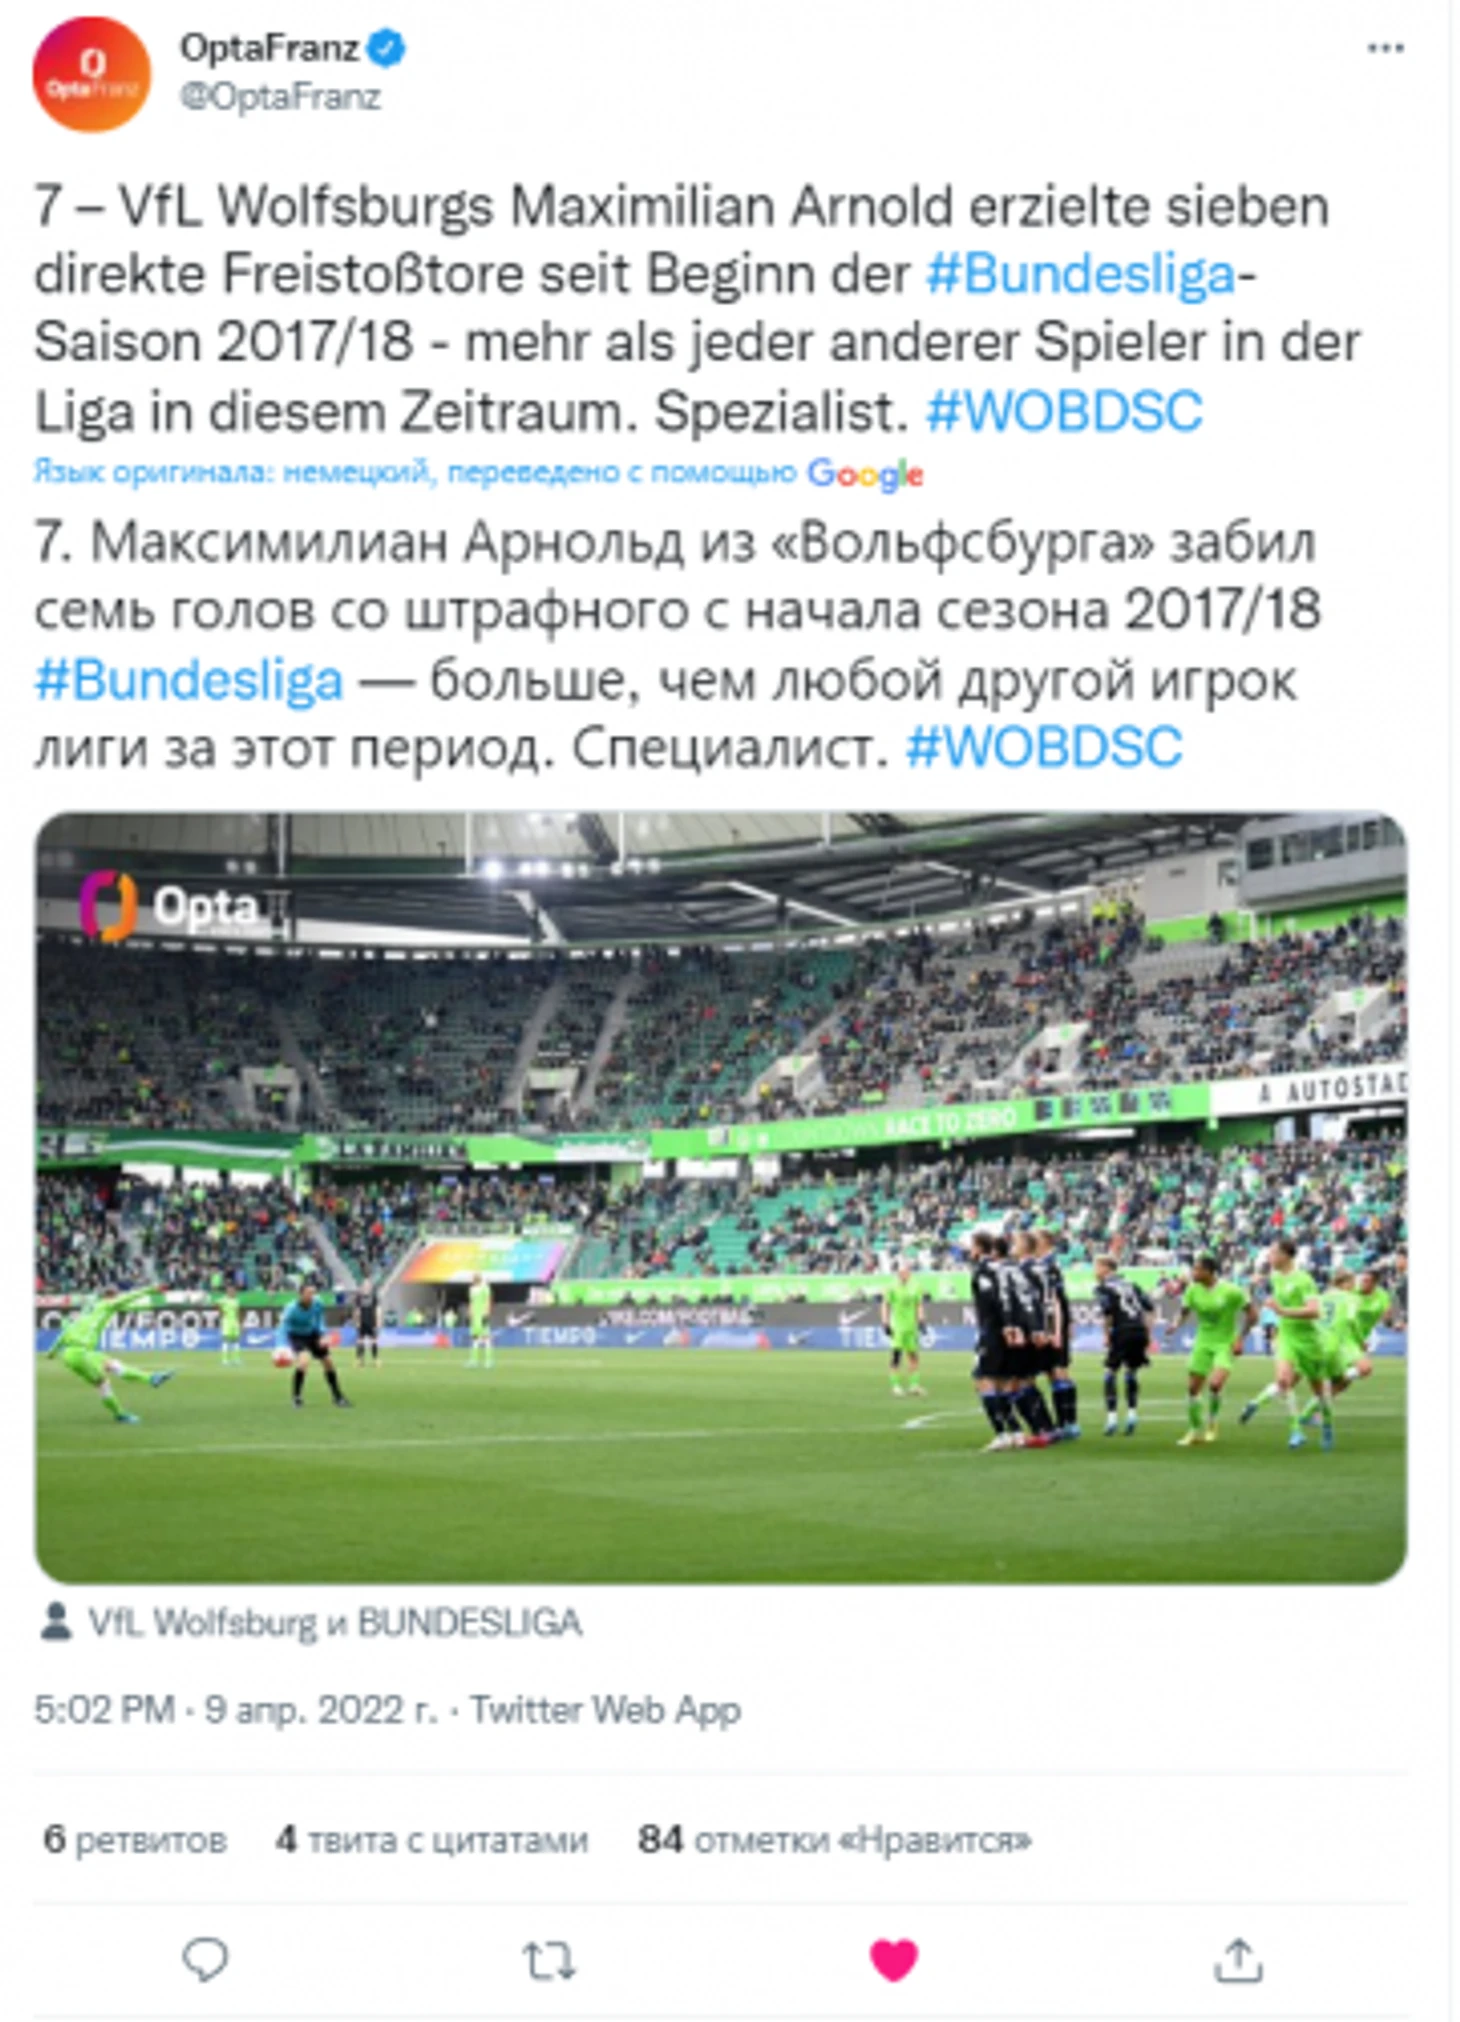1460x2022 pixels.
Task: View the 84 likes list
Action: click(835, 1840)
